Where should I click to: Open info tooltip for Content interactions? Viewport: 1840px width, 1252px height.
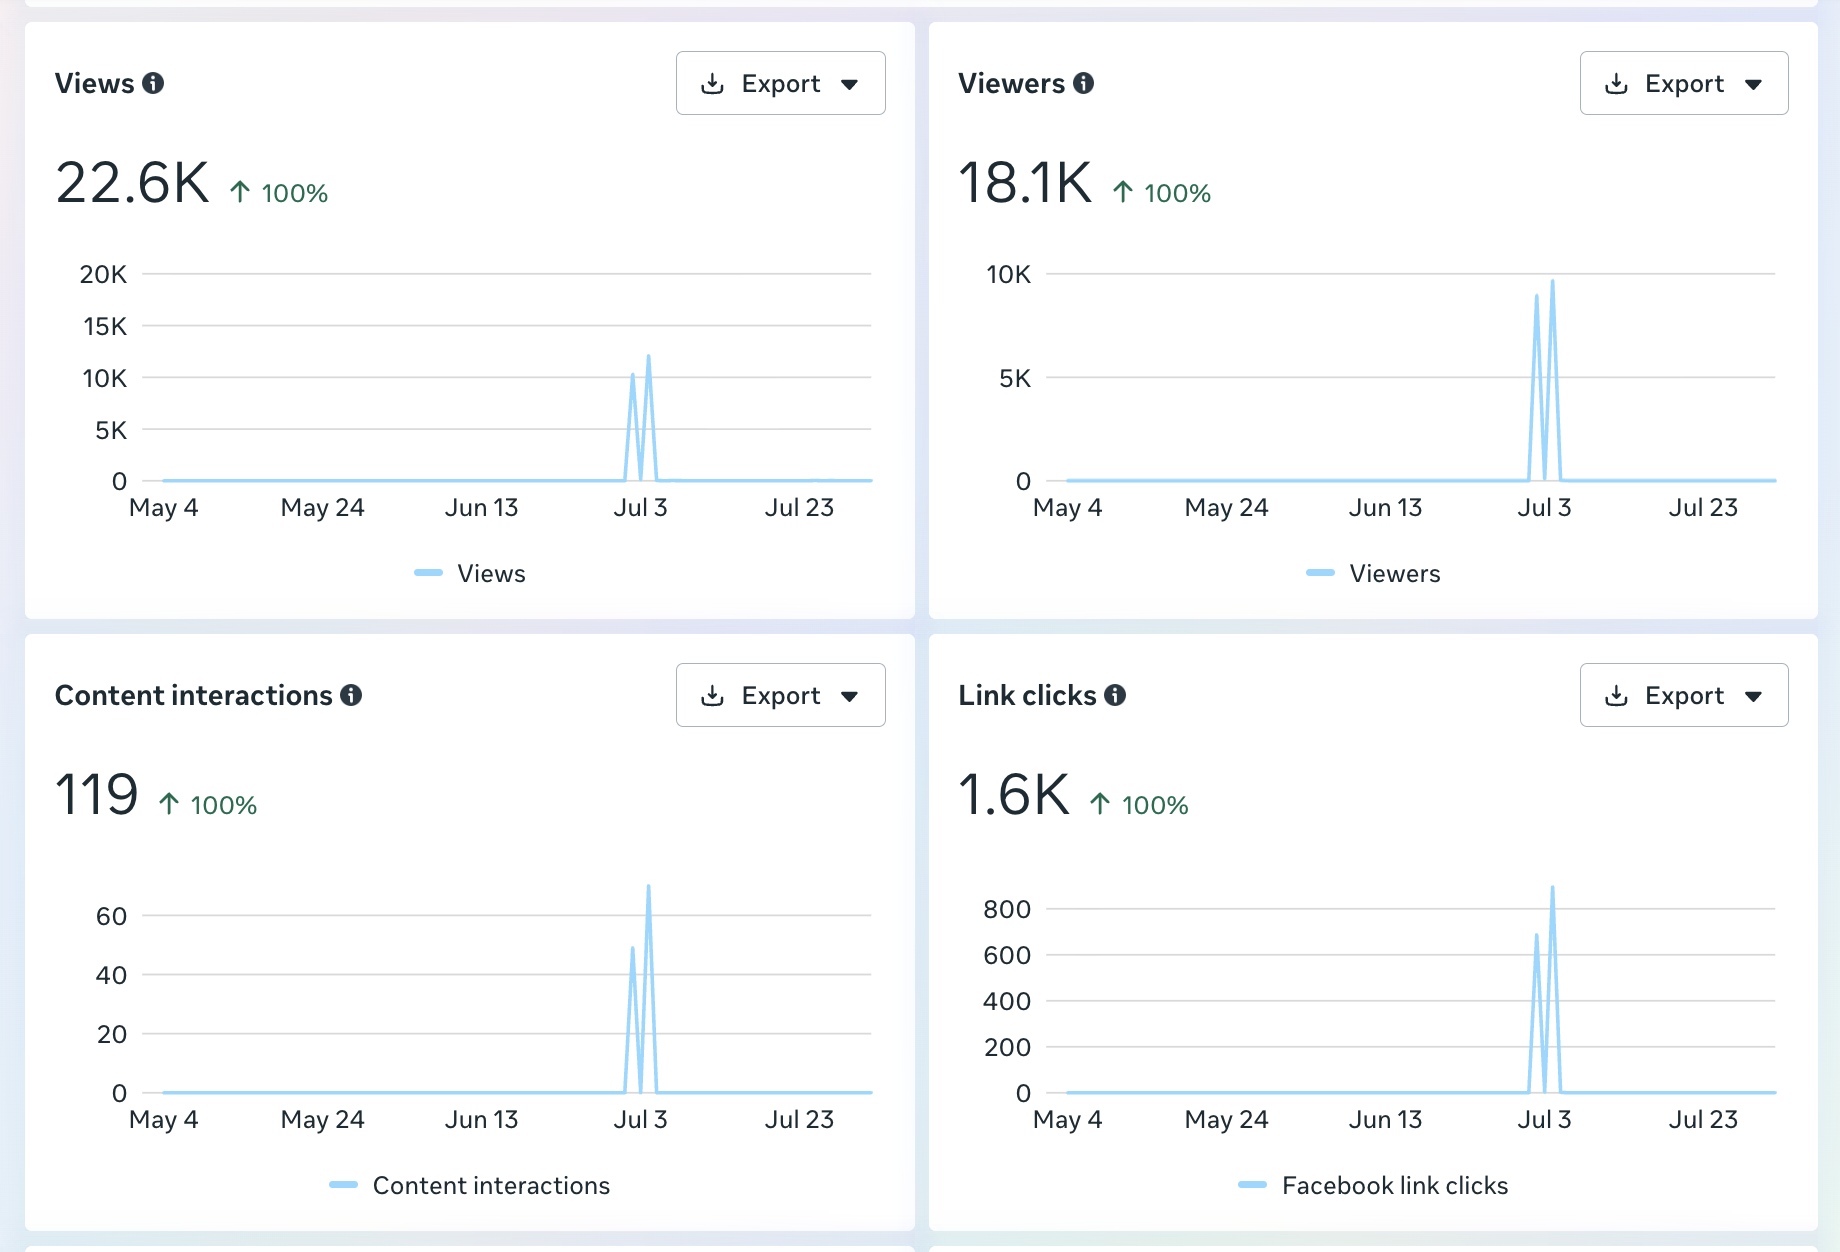(x=351, y=695)
